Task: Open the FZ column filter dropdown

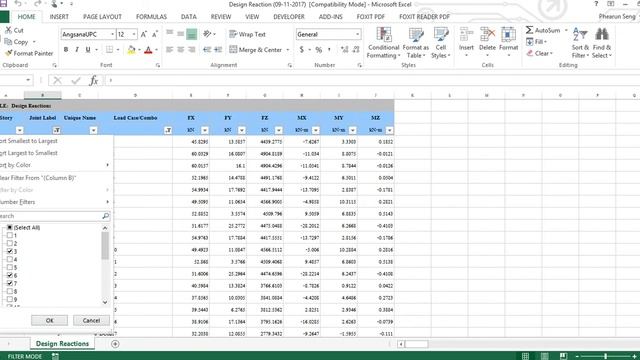Action: (x=278, y=130)
